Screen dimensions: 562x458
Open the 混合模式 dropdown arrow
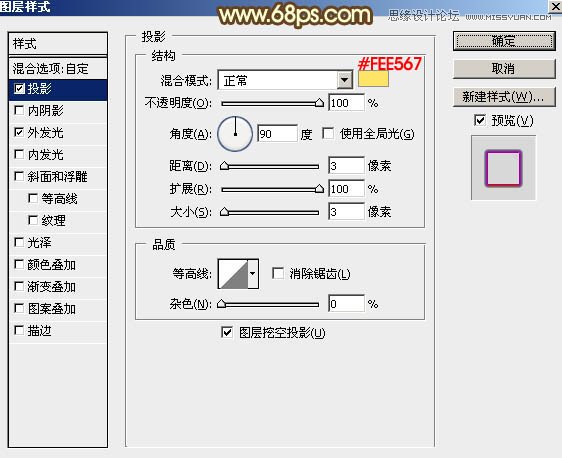pos(344,80)
